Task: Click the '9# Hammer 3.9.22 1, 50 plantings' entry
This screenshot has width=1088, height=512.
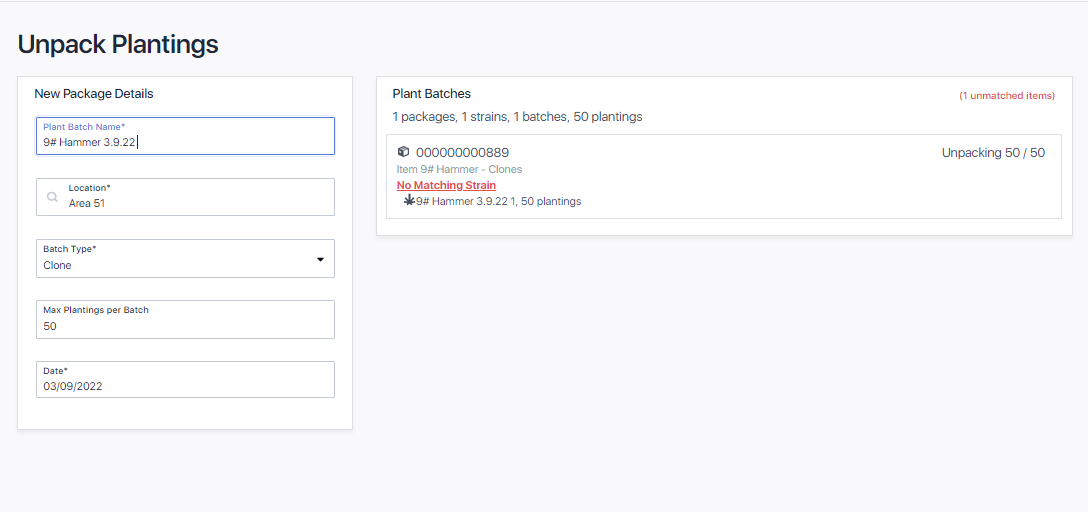Action: (498, 201)
